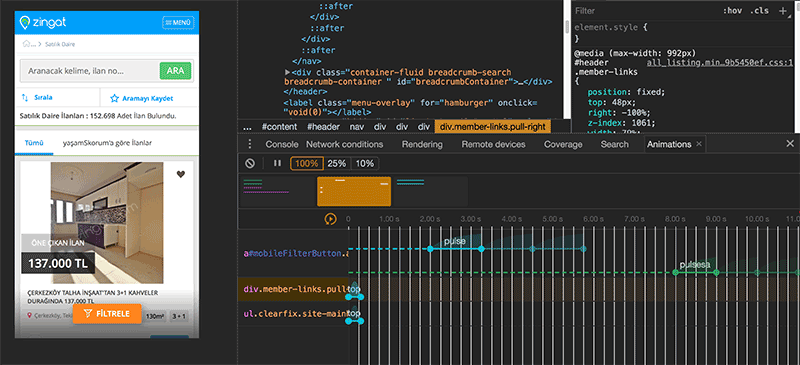Open the Satılık Daire breadcrumb link
The height and width of the screenshot is (365, 800).
pos(60,44)
